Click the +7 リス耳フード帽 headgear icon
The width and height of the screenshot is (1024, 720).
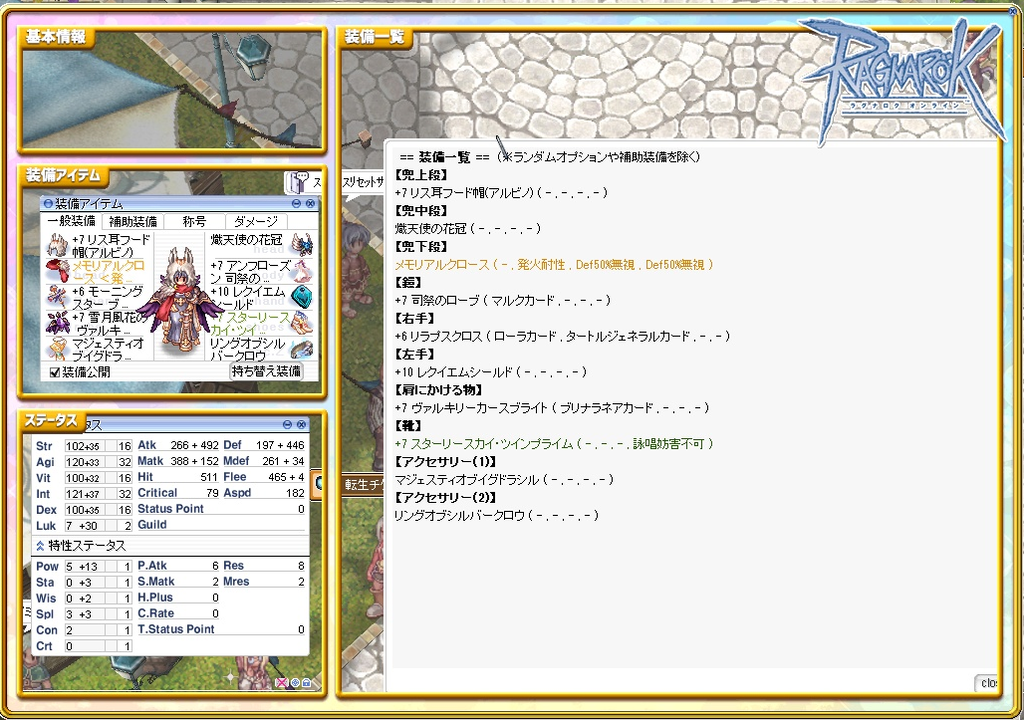click(x=57, y=245)
